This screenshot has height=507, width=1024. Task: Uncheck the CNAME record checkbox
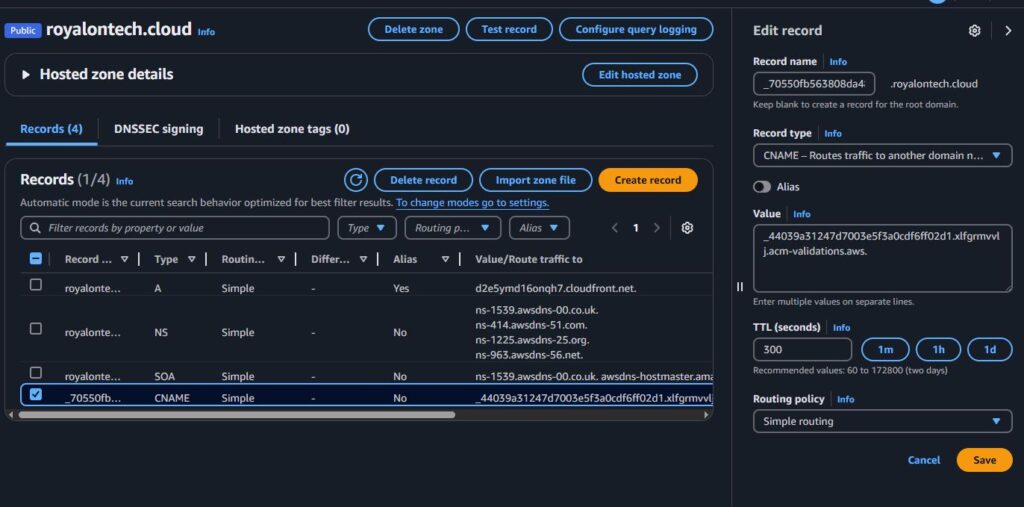point(36,394)
